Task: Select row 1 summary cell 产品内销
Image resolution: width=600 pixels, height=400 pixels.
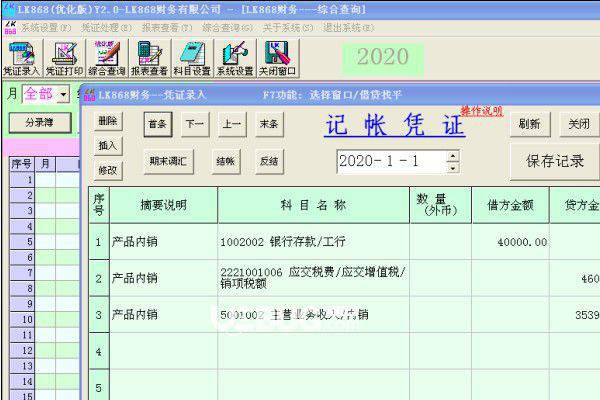Action: (x=163, y=242)
